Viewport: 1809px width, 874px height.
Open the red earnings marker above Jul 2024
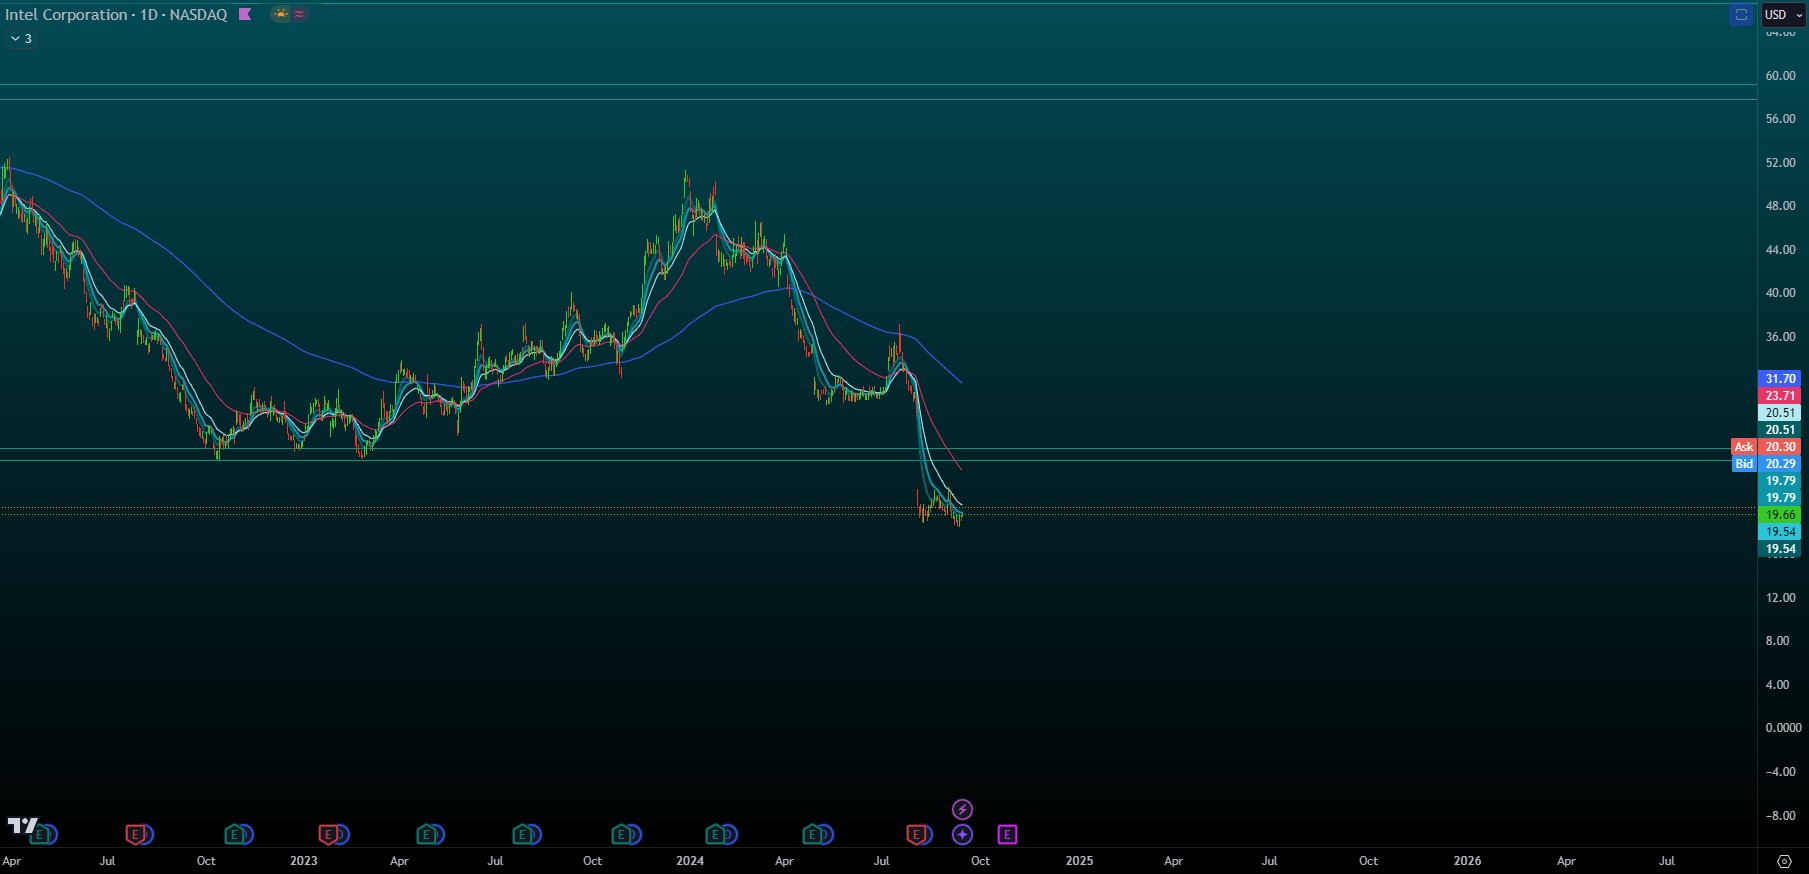coord(915,834)
